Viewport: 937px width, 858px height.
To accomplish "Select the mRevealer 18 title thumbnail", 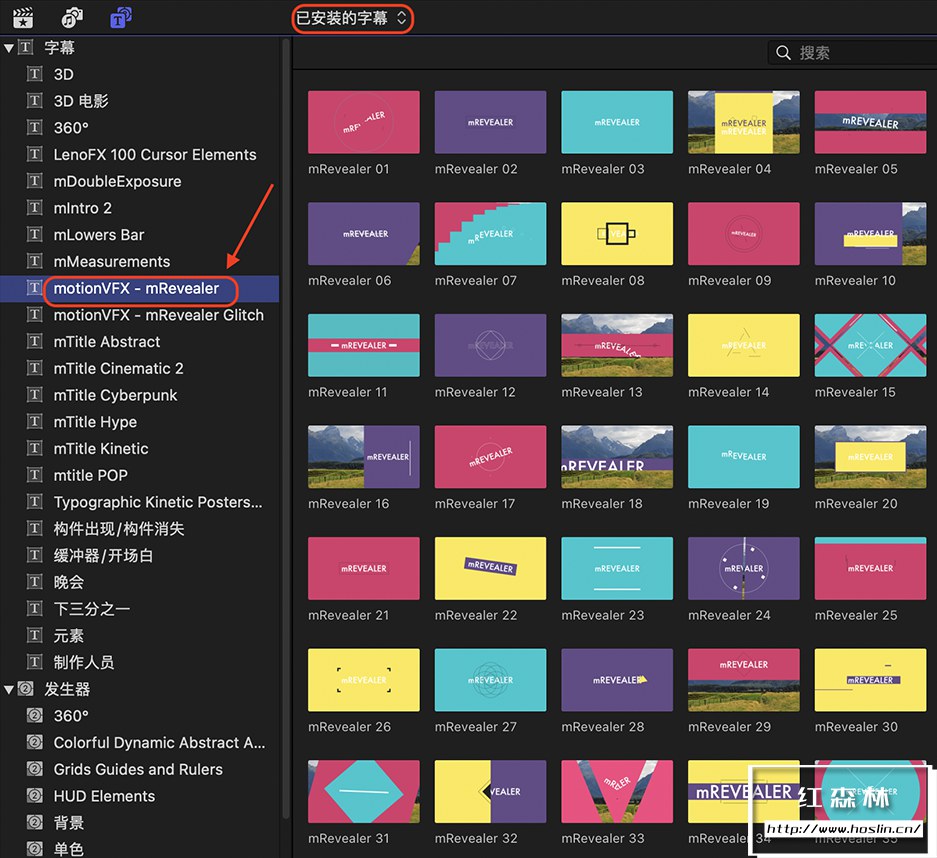I will [617, 457].
